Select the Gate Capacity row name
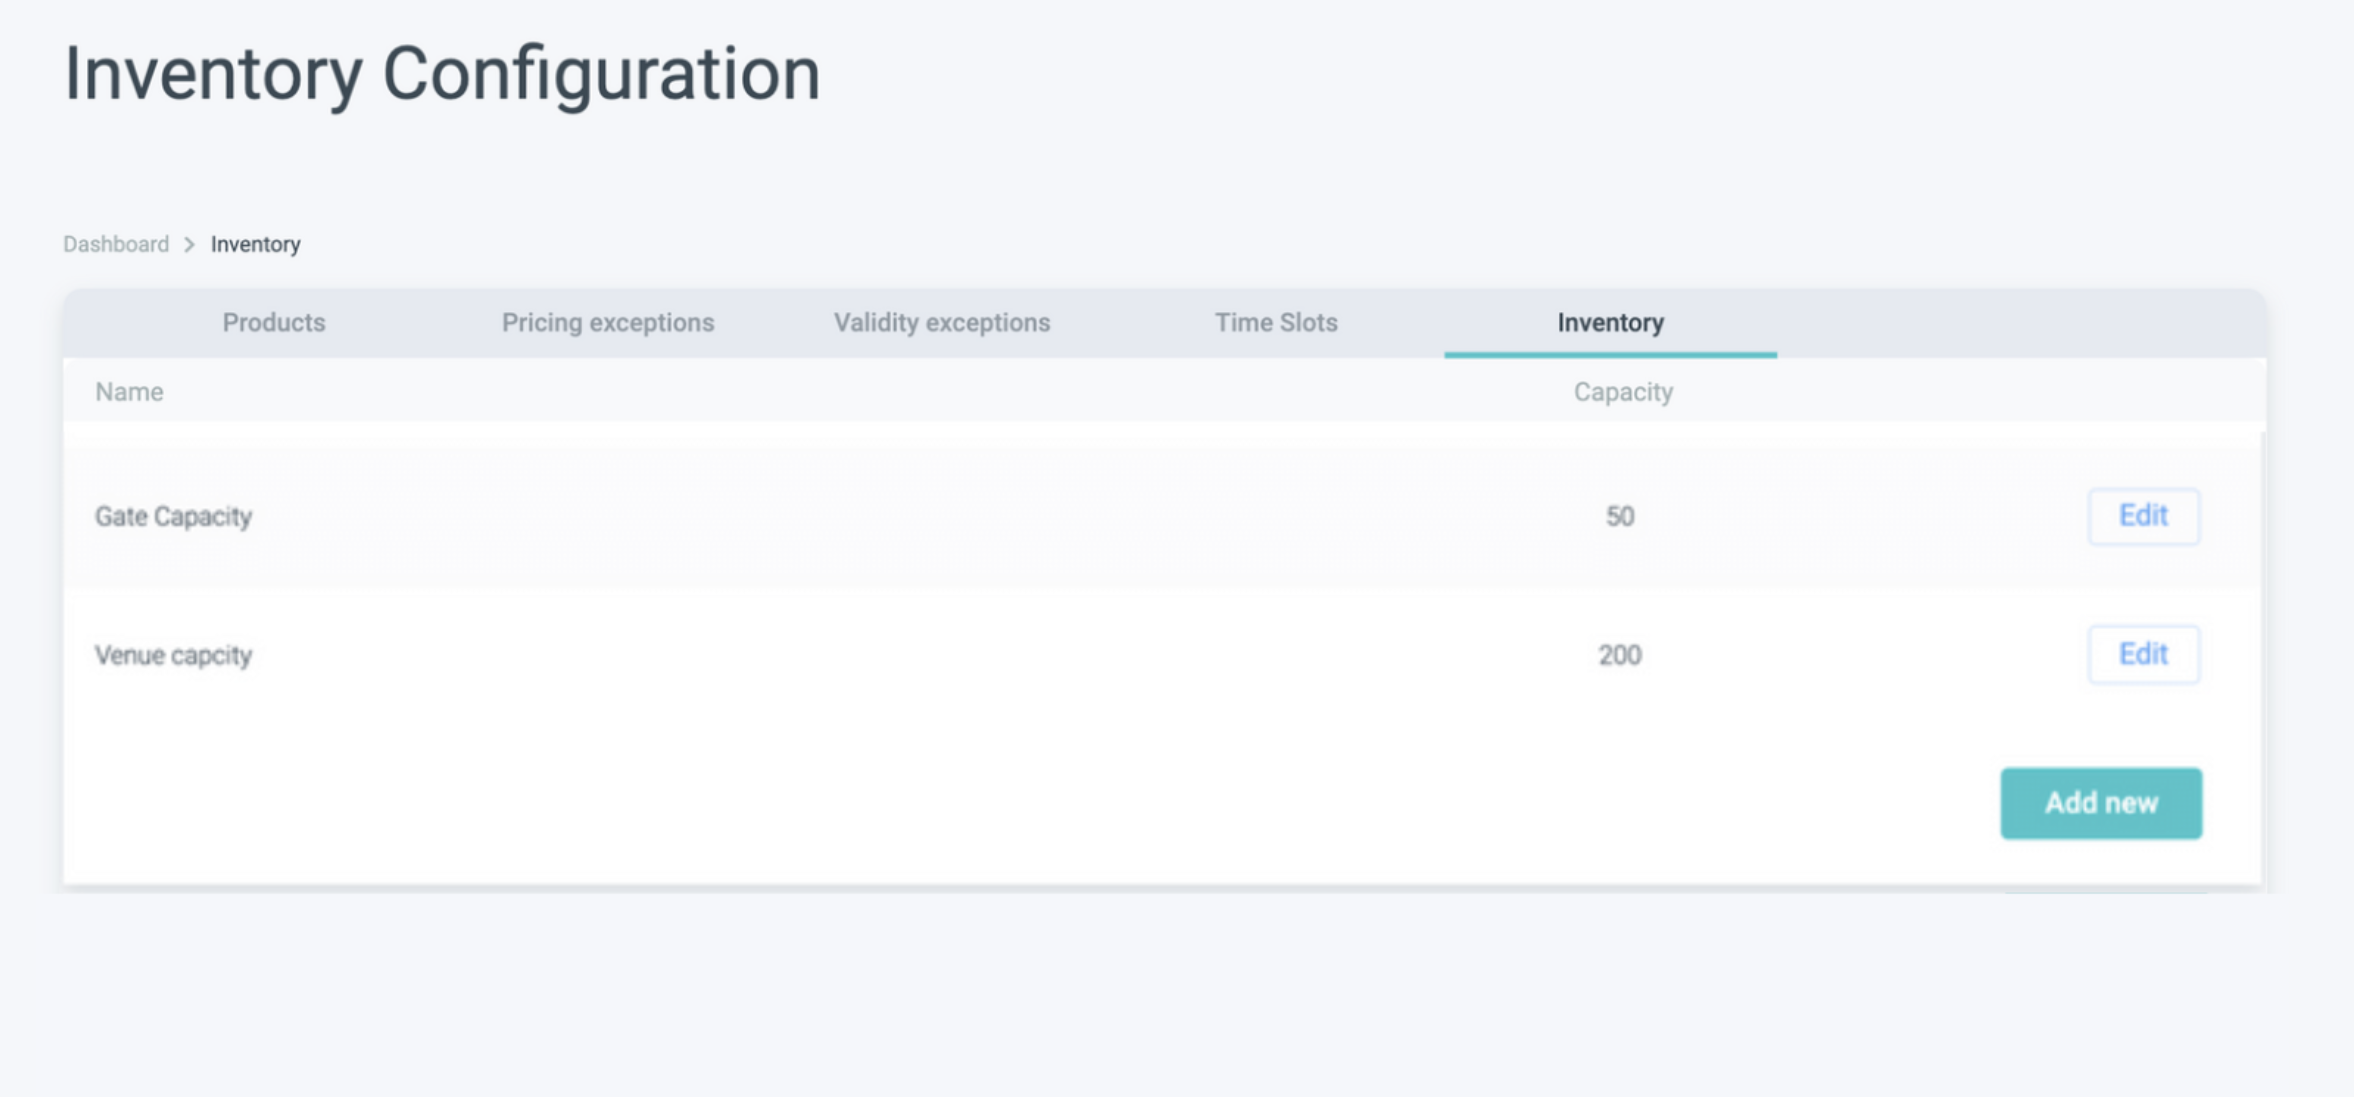The height and width of the screenshot is (1102, 2354). [x=173, y=517]
